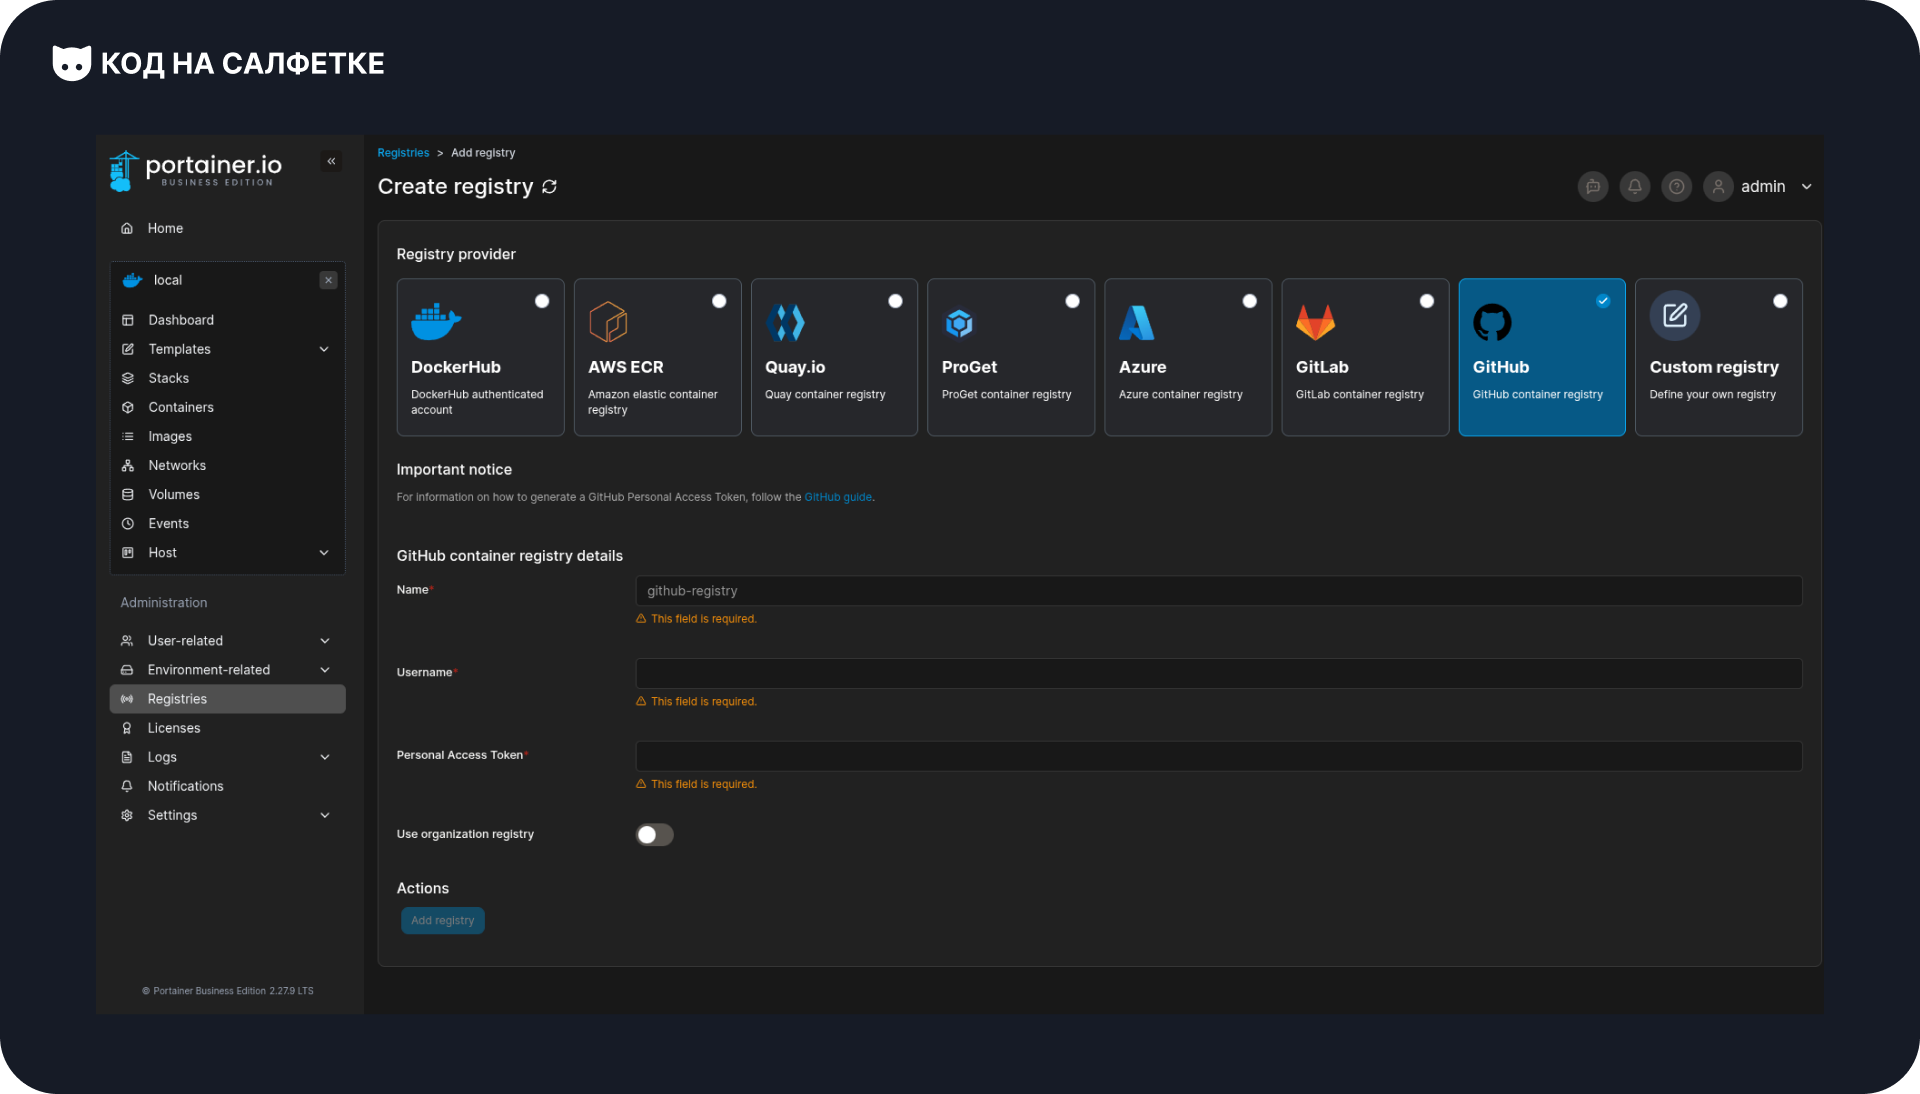This screenshot has width=1920, height=1094.
Task: Open Stacks in the sidebar
Action: coord(227,378)
